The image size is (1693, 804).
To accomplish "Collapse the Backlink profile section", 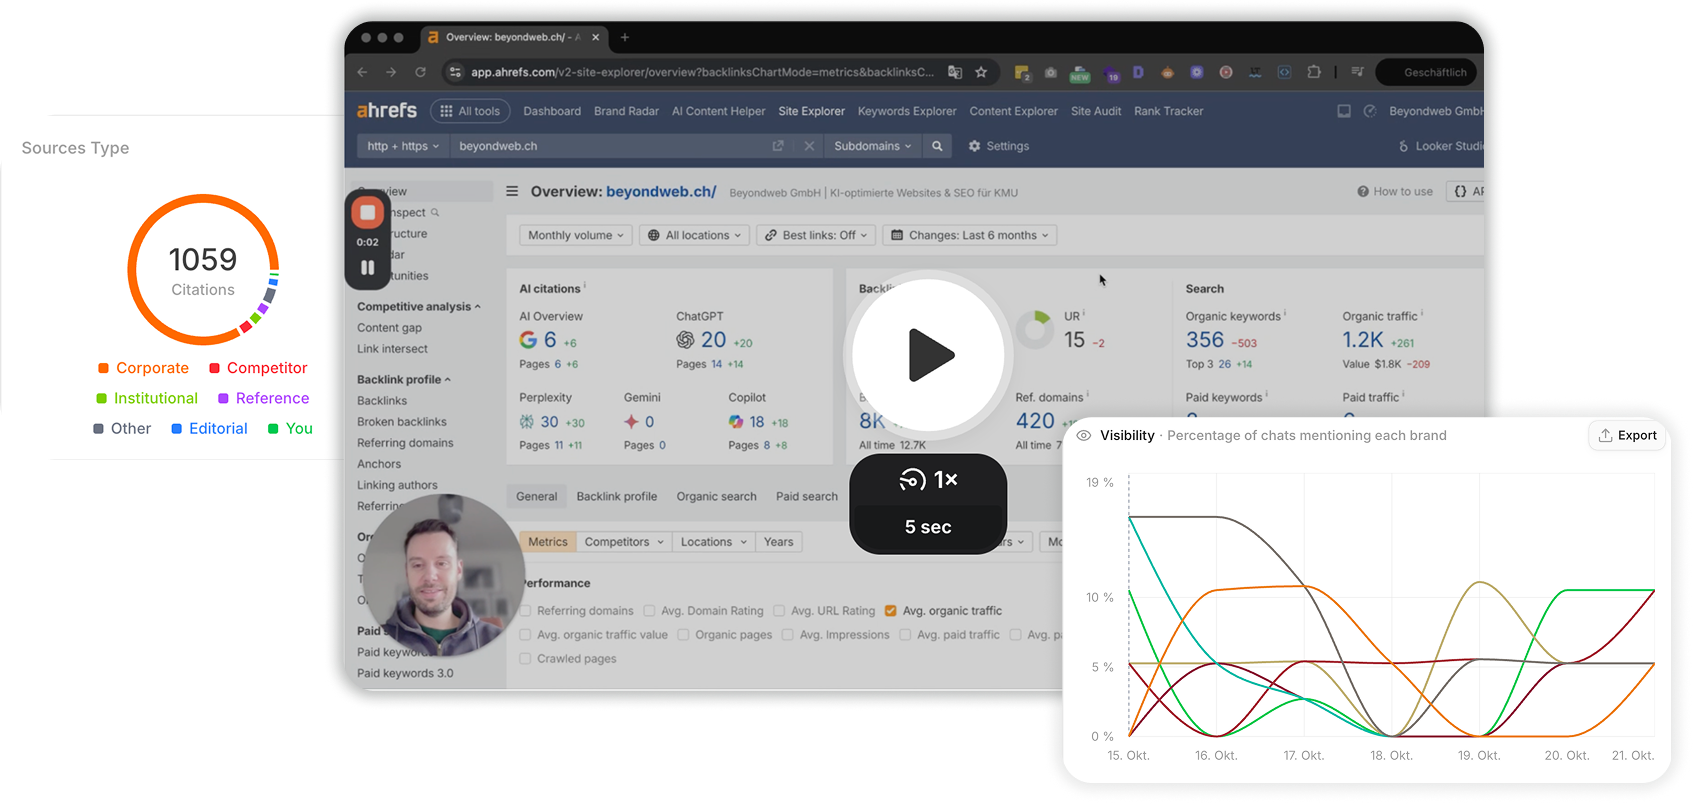I will pos(404,380).
